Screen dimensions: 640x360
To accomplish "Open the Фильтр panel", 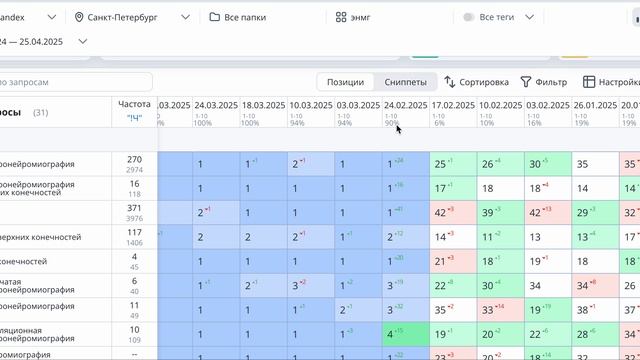I will click(x=544, y=82).
